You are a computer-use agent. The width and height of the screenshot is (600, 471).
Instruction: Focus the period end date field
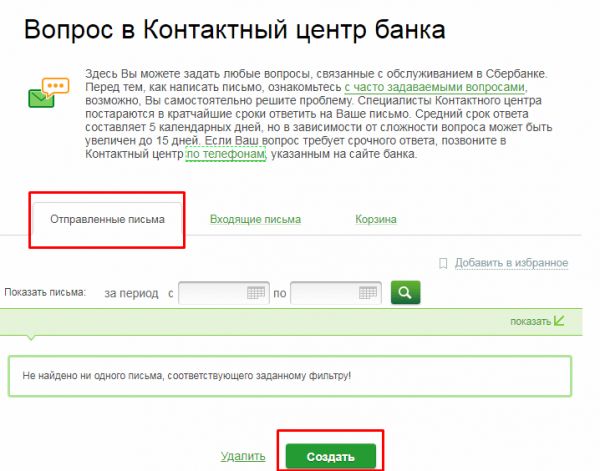pyautogui.click(x=336, y=293)
